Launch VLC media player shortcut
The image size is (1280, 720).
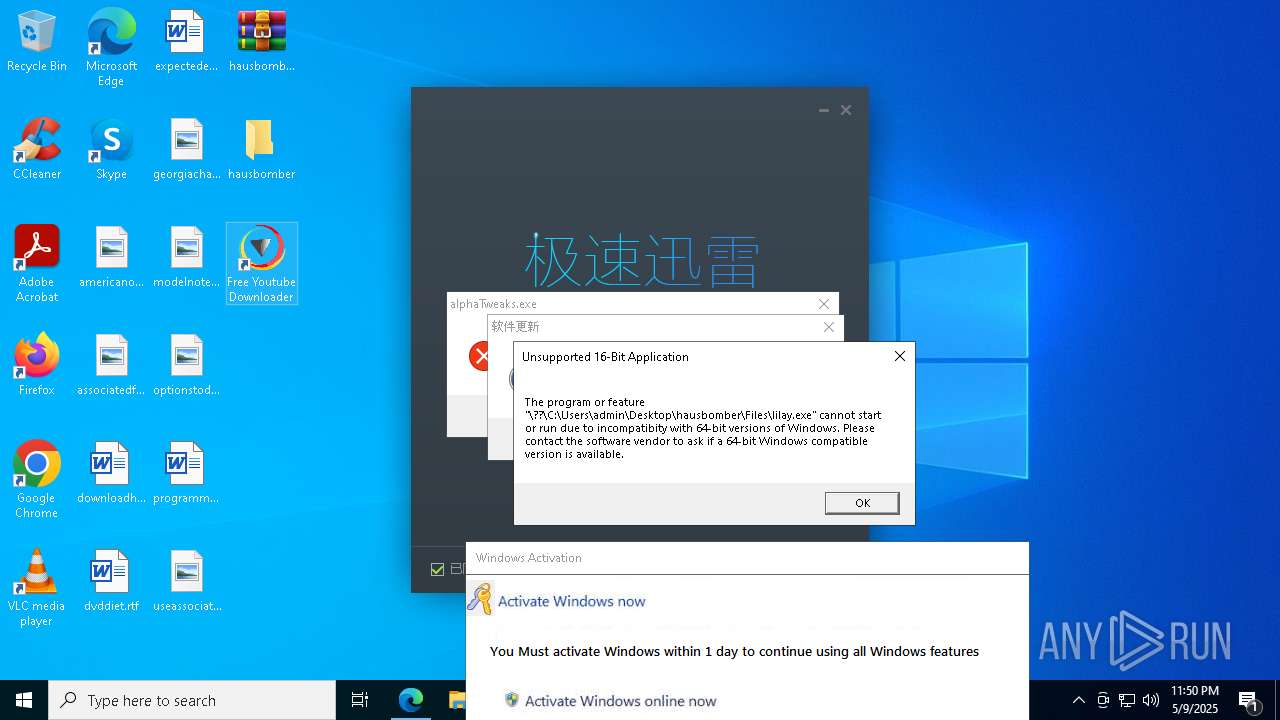tap(37, 588)
